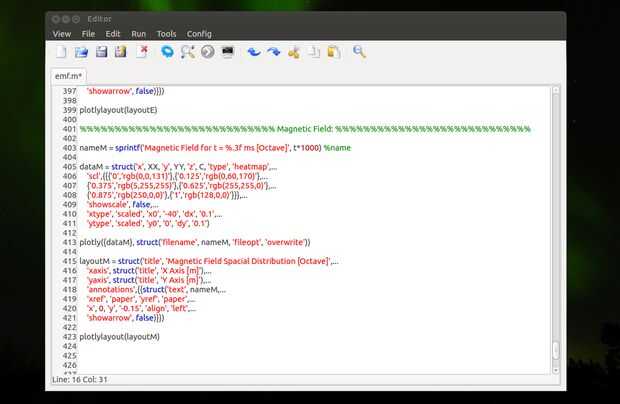This screenshot has width=620, height=404.
Task: Close the file with the red X icon
Action: click(x=142, y=52)
